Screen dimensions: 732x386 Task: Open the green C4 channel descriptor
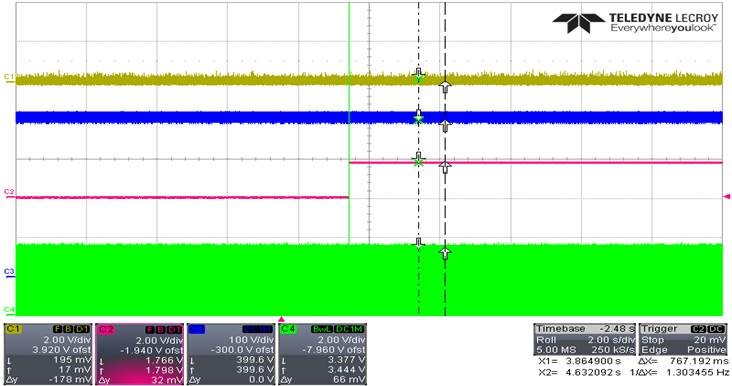click(322, 354)
